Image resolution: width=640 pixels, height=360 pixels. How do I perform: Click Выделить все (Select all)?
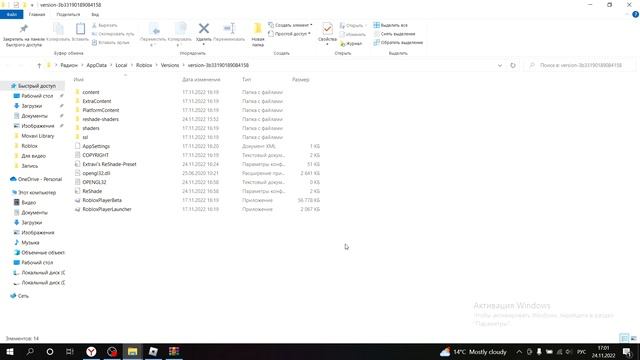coord(390,25)
